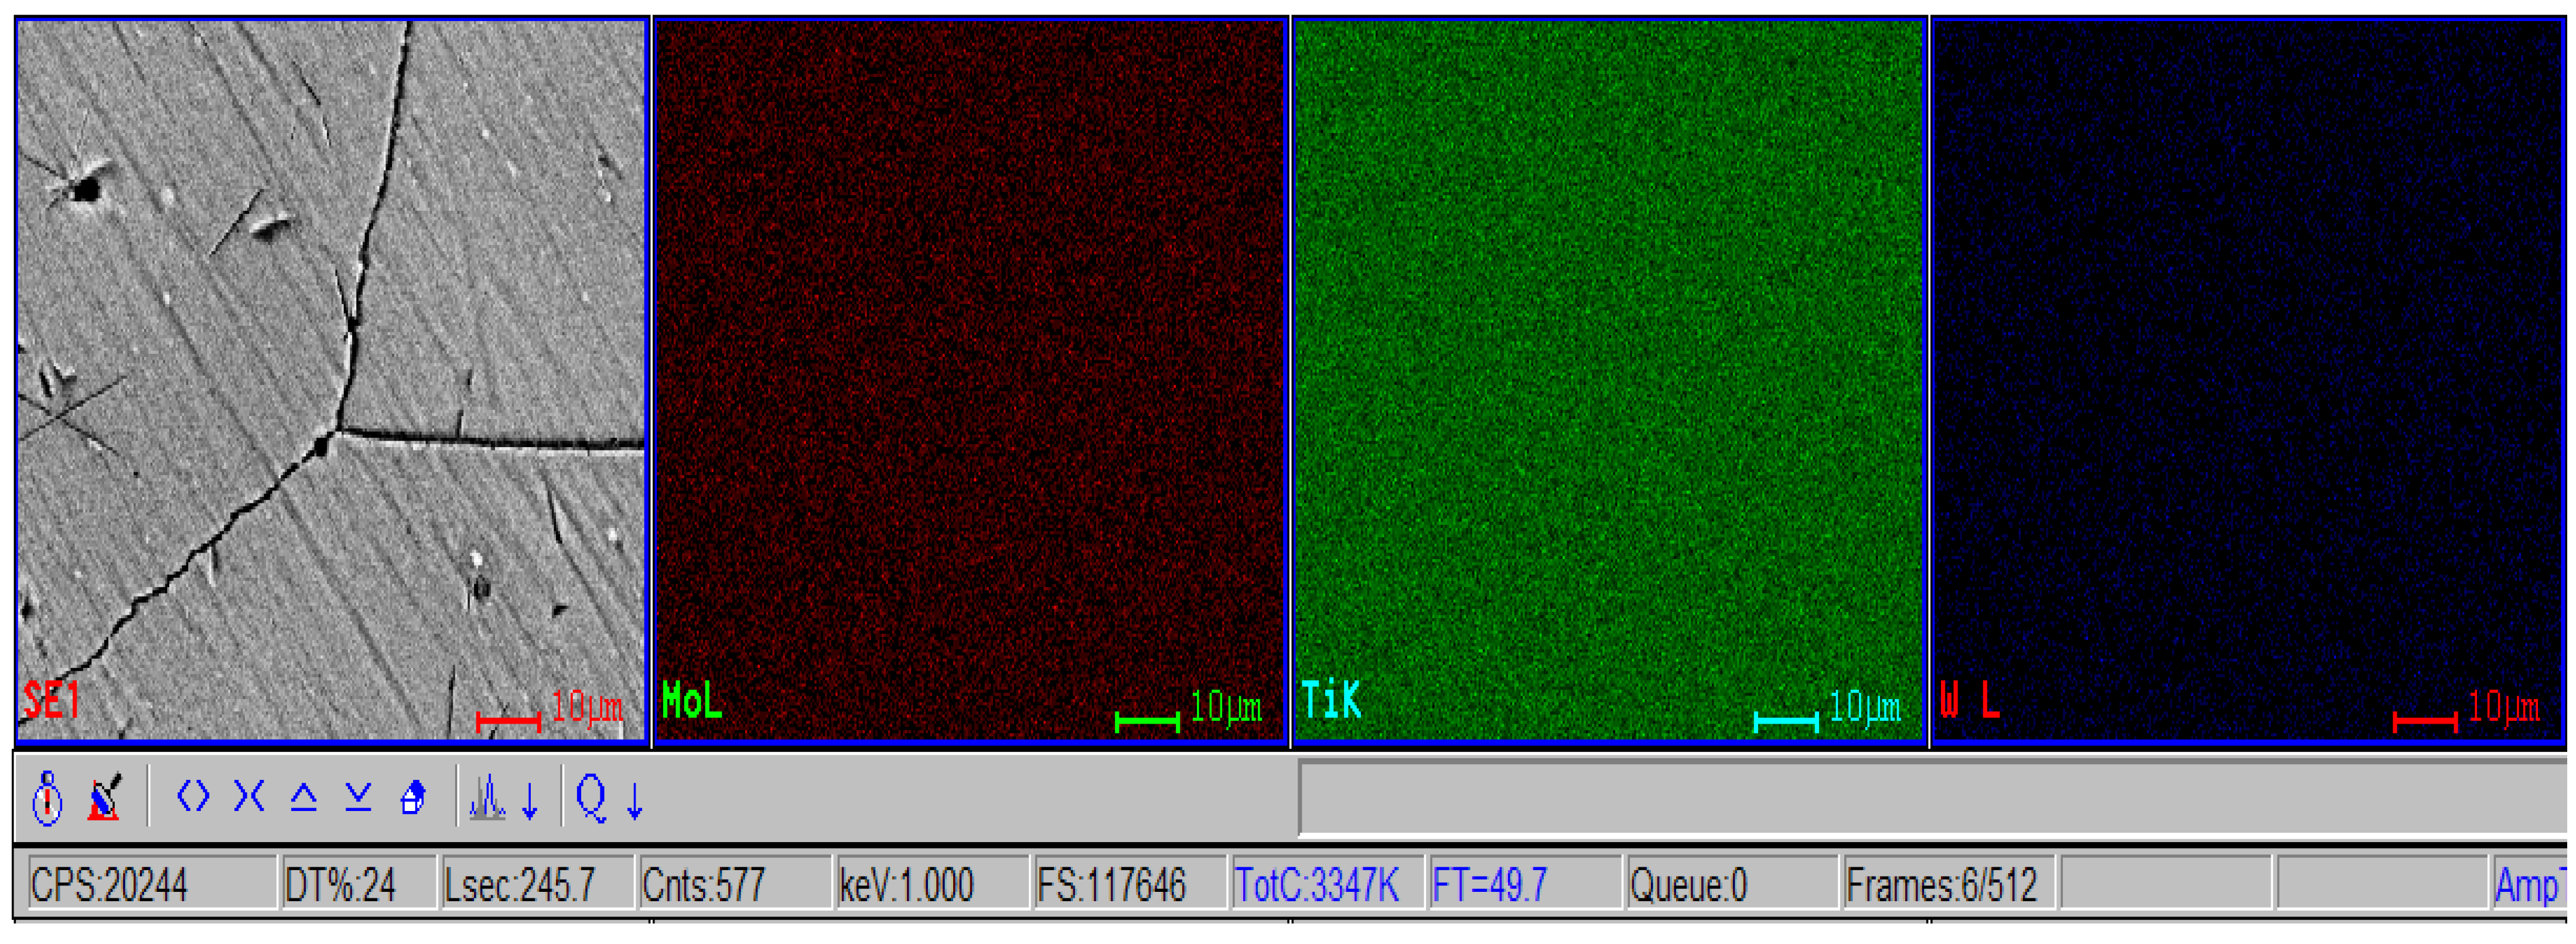Click the CPS:20244 status field

[152, 884]
